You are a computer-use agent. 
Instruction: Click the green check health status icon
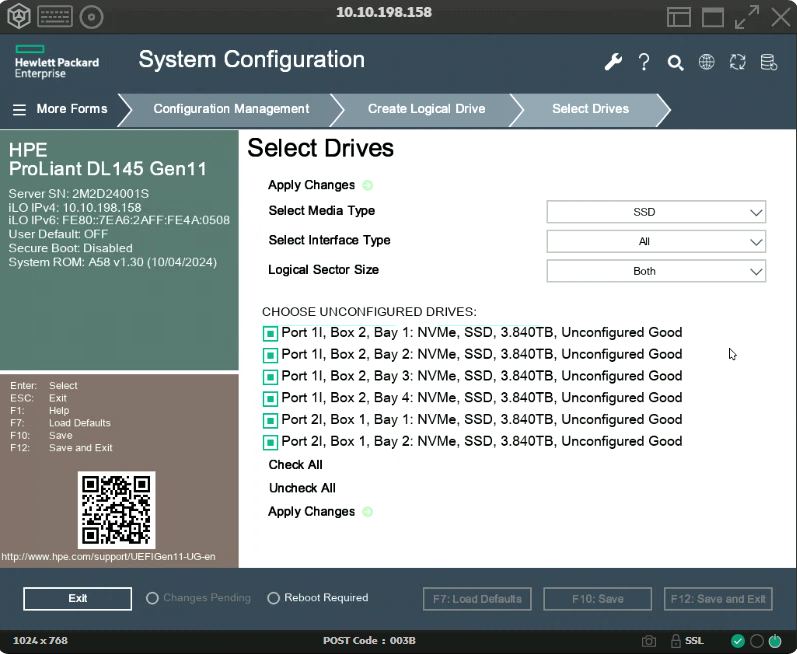pyautogui.click(x=738, y=641)
